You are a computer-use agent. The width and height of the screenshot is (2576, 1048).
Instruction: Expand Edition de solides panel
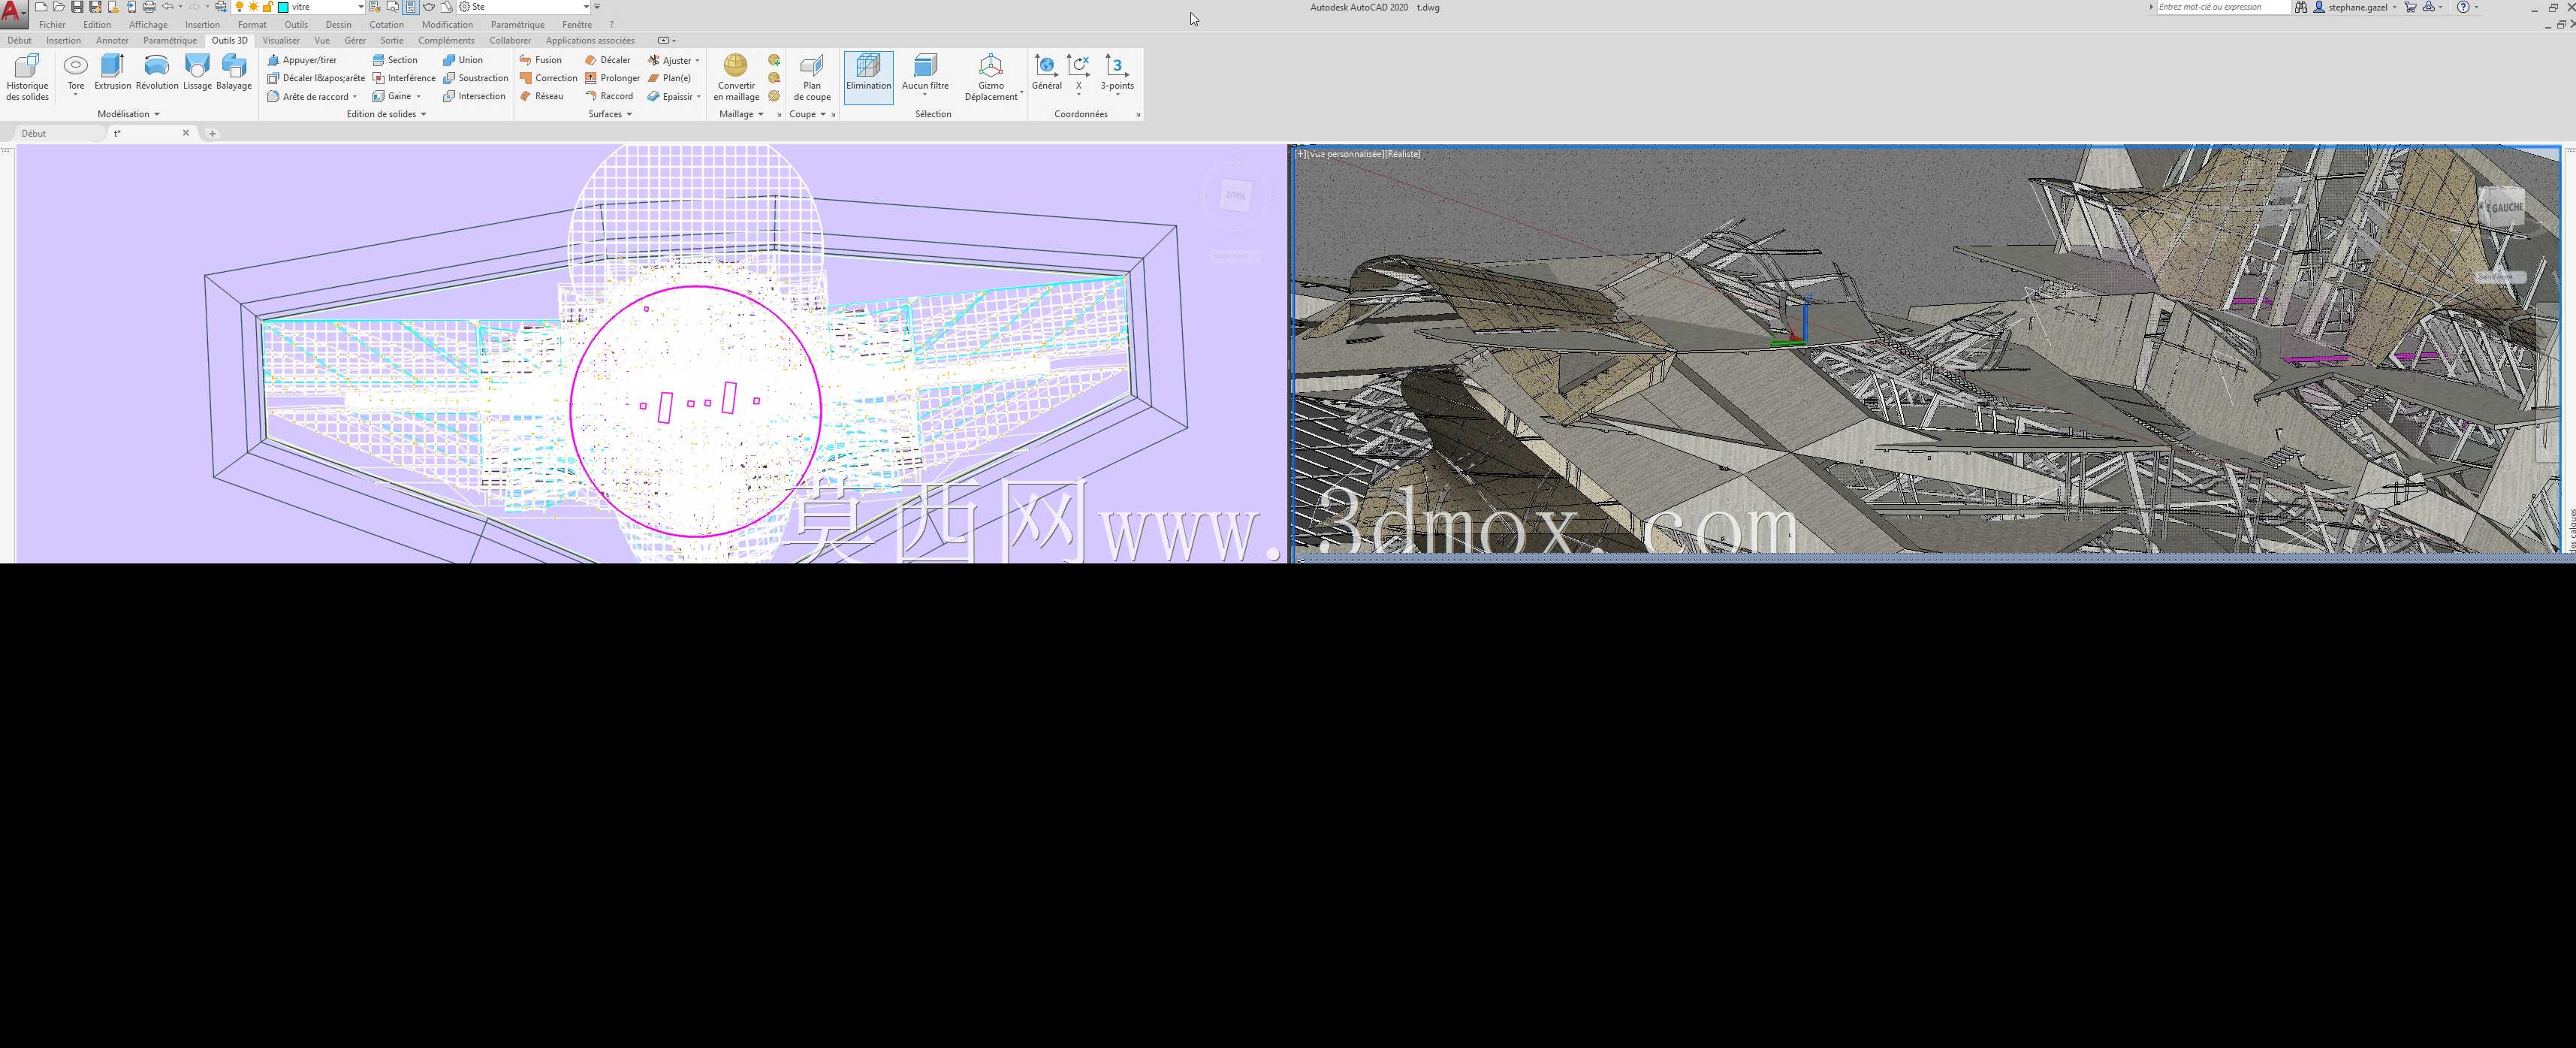[386, 114]
